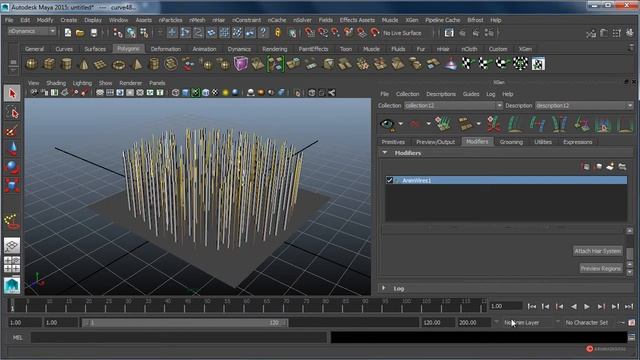Create a polygon cylinder from shelf
640x360 pixels.
tap(66, 64)
